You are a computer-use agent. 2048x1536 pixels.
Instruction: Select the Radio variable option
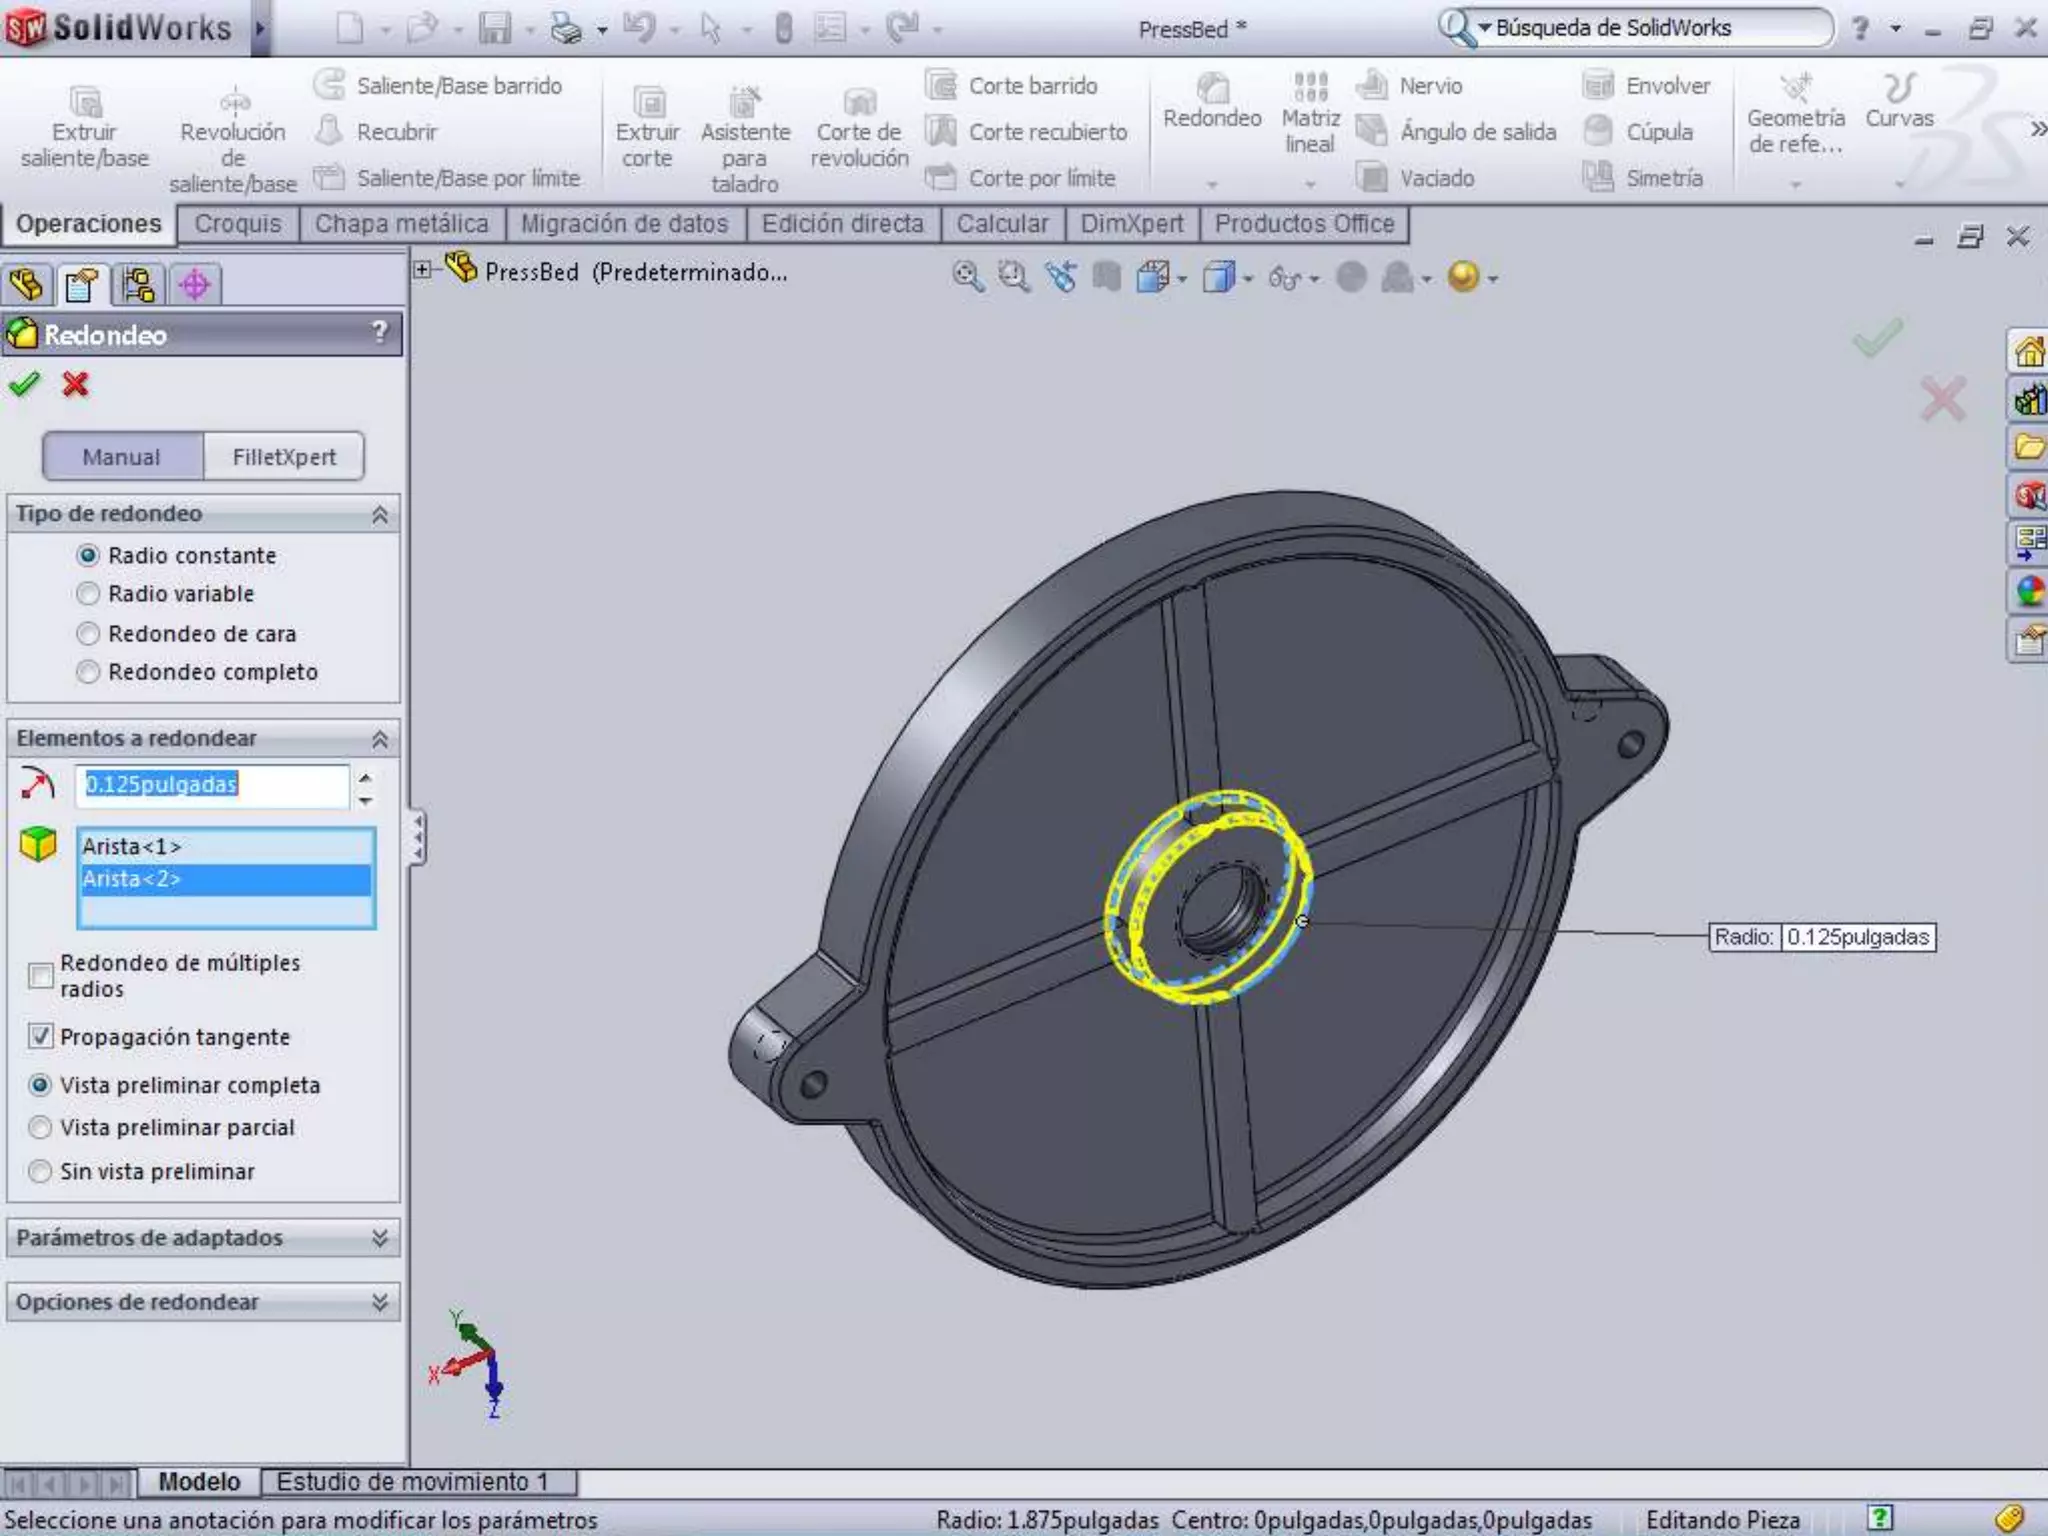(88, 594)
